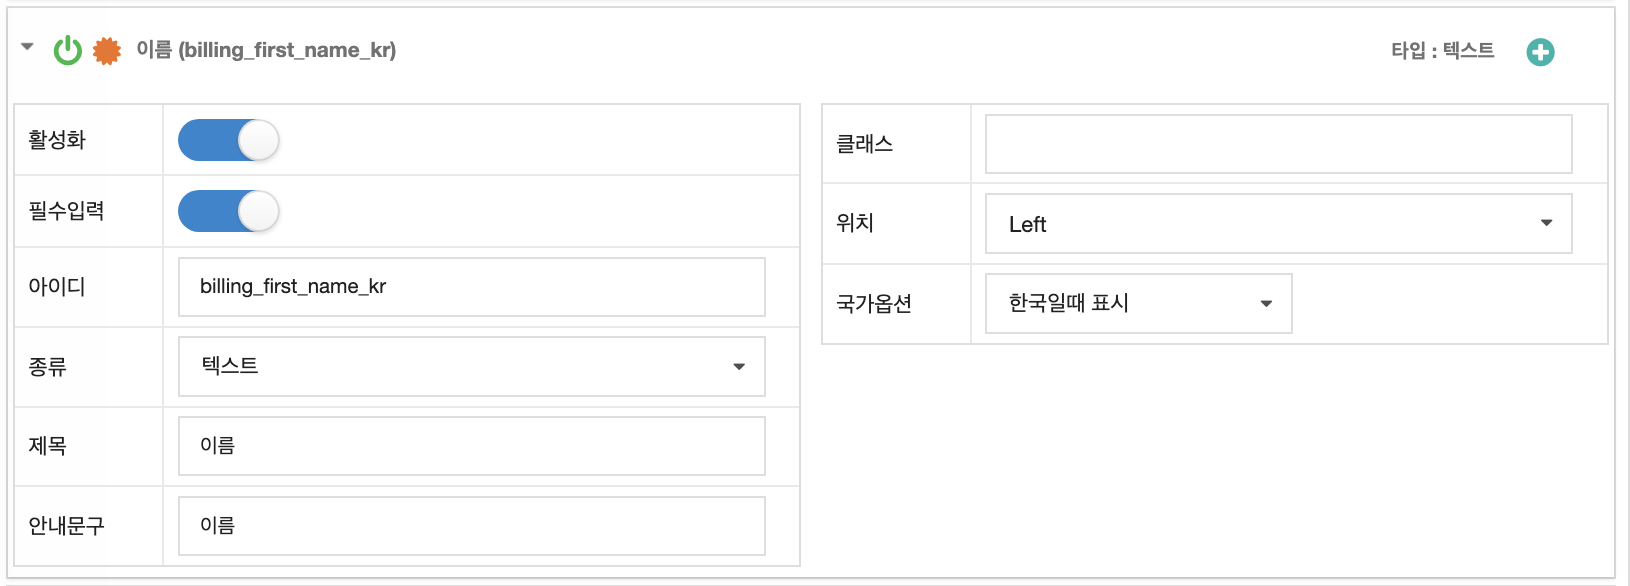Click the header title 이름 (billing_first_name_kr)
1630x586 pixels.
tap(266, 50)
